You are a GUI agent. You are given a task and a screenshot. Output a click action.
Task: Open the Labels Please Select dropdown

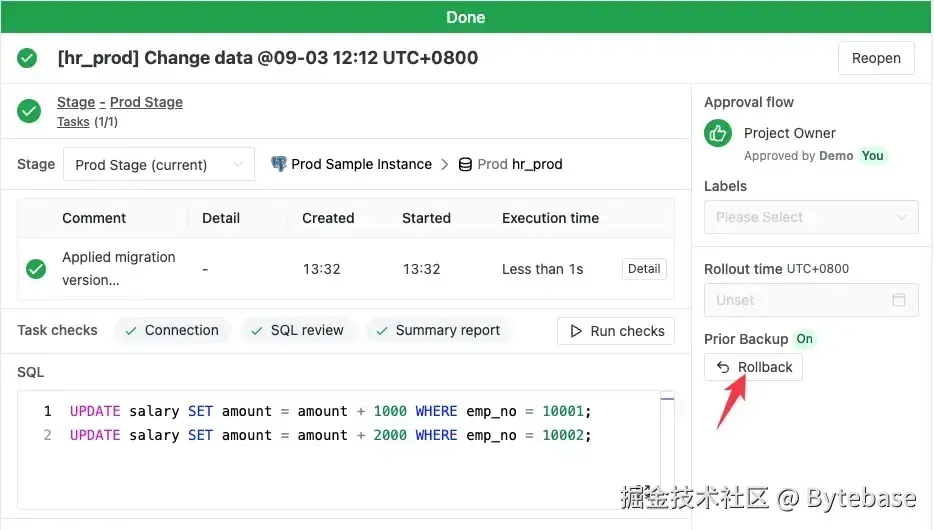pyautogui.click(x=811, y=217)
